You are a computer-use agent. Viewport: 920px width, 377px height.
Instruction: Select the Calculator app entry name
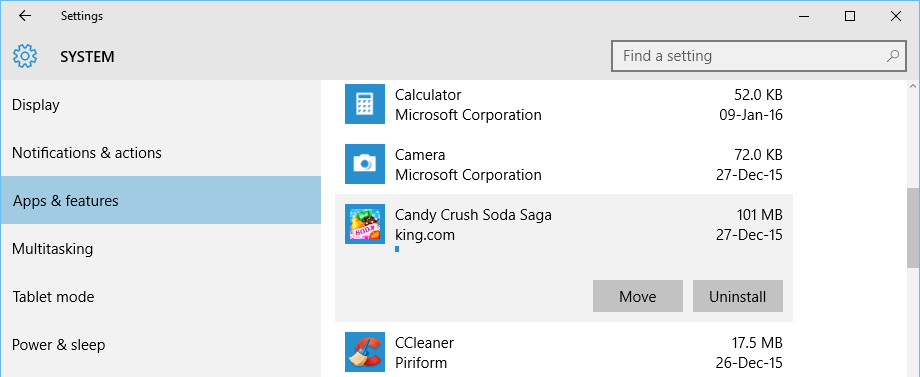point(428,94)
